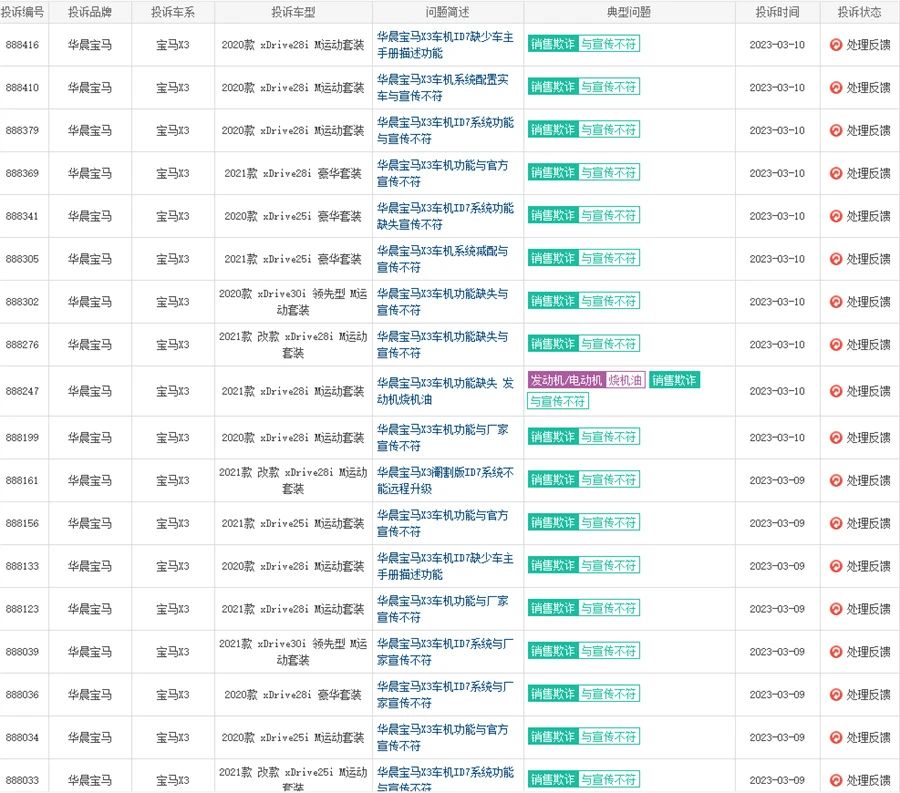This screenshot has width=900, height=793.
Task: Click 2020款 xDrive30i 领先型 M运动套装 model cell
Action: click(x=293, y=302)
